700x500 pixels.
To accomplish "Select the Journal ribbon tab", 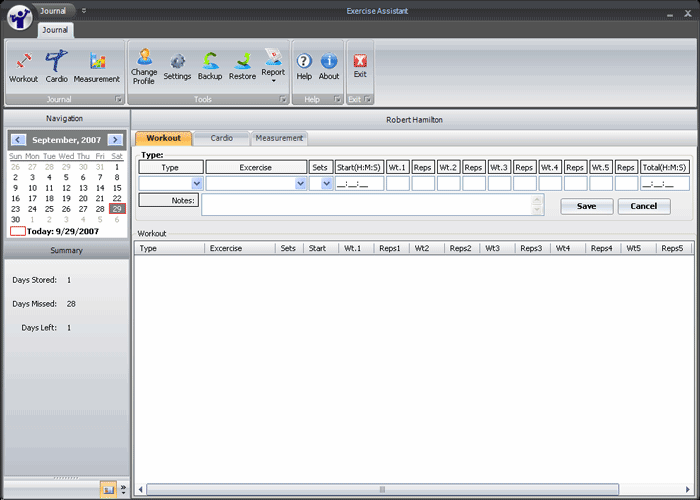I will tap(55, 30).
